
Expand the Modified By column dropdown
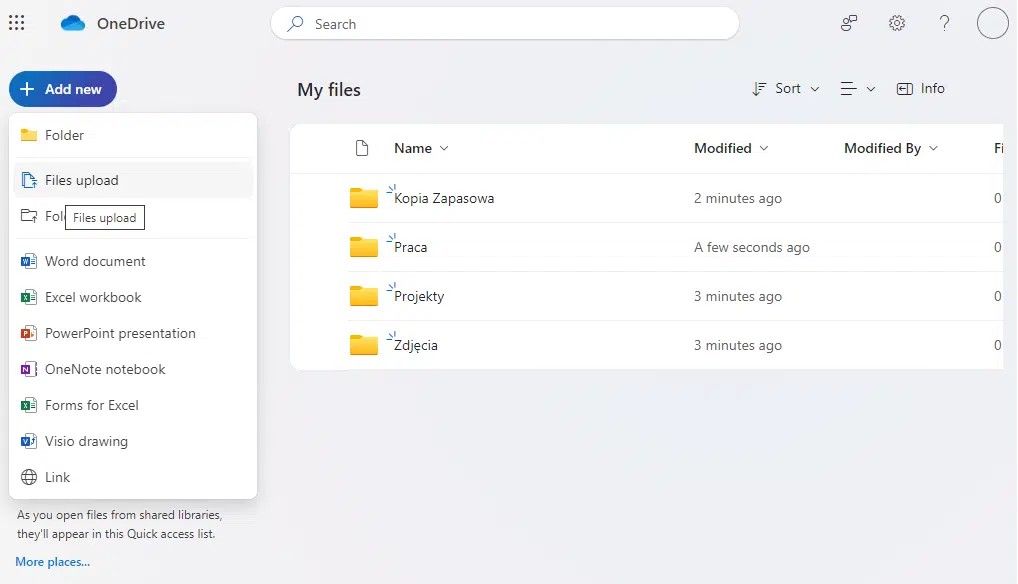point(890,148)
